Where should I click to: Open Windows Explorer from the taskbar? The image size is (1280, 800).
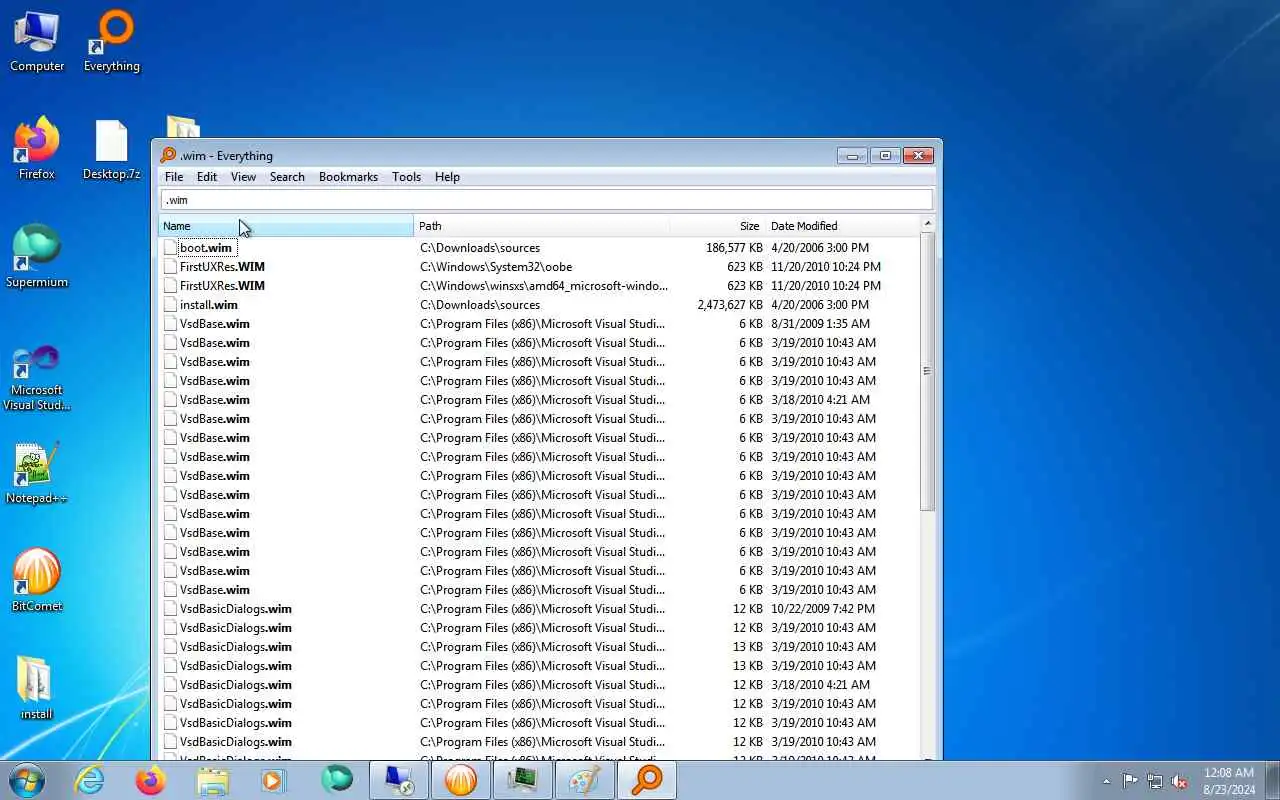pyautogui.click(x=213, y=780)
